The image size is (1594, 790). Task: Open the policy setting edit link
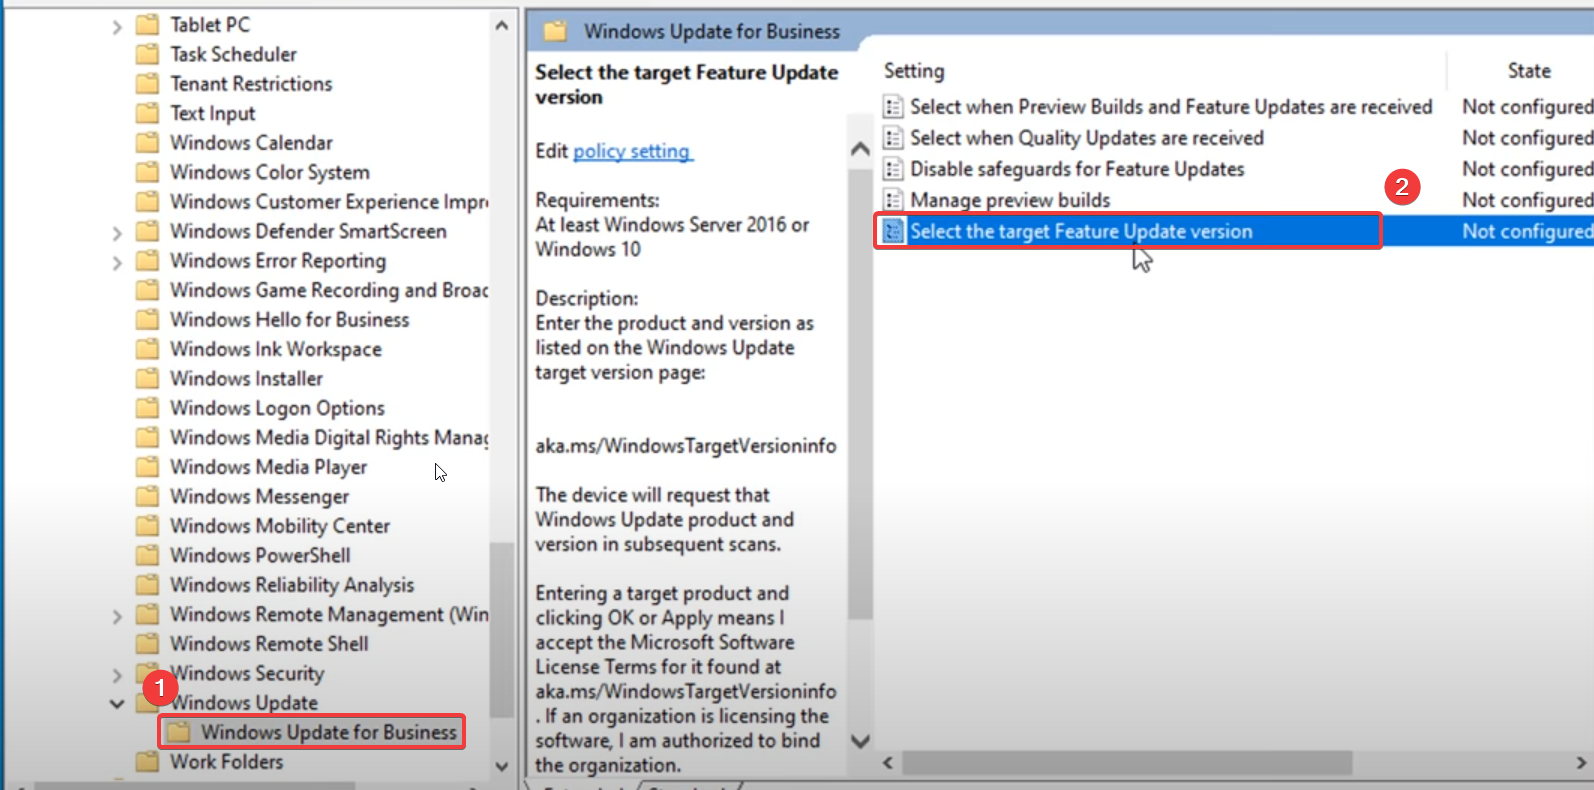[631, 151]
